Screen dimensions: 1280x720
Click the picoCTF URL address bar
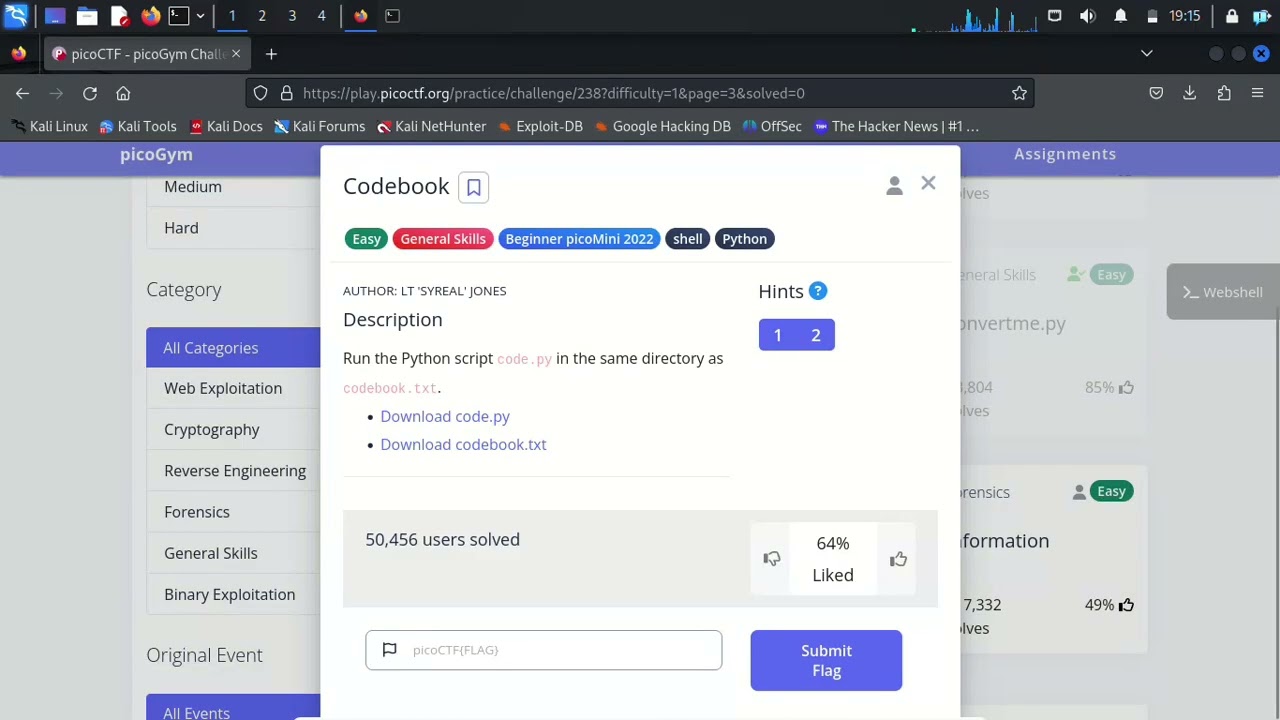coord(640,93)
